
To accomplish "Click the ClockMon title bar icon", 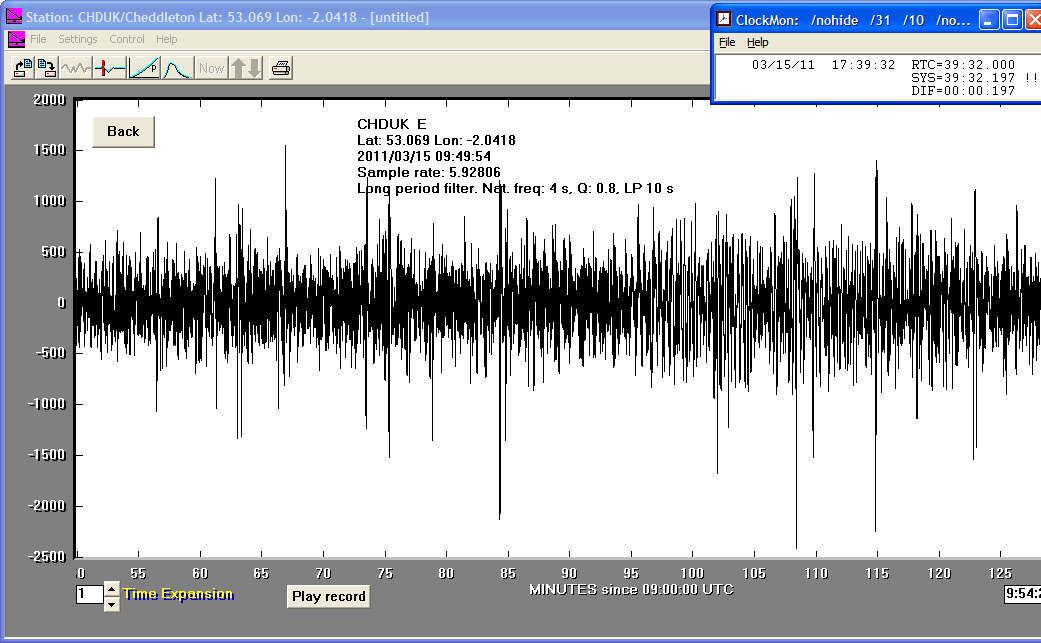I will click(x=724, y=20).
